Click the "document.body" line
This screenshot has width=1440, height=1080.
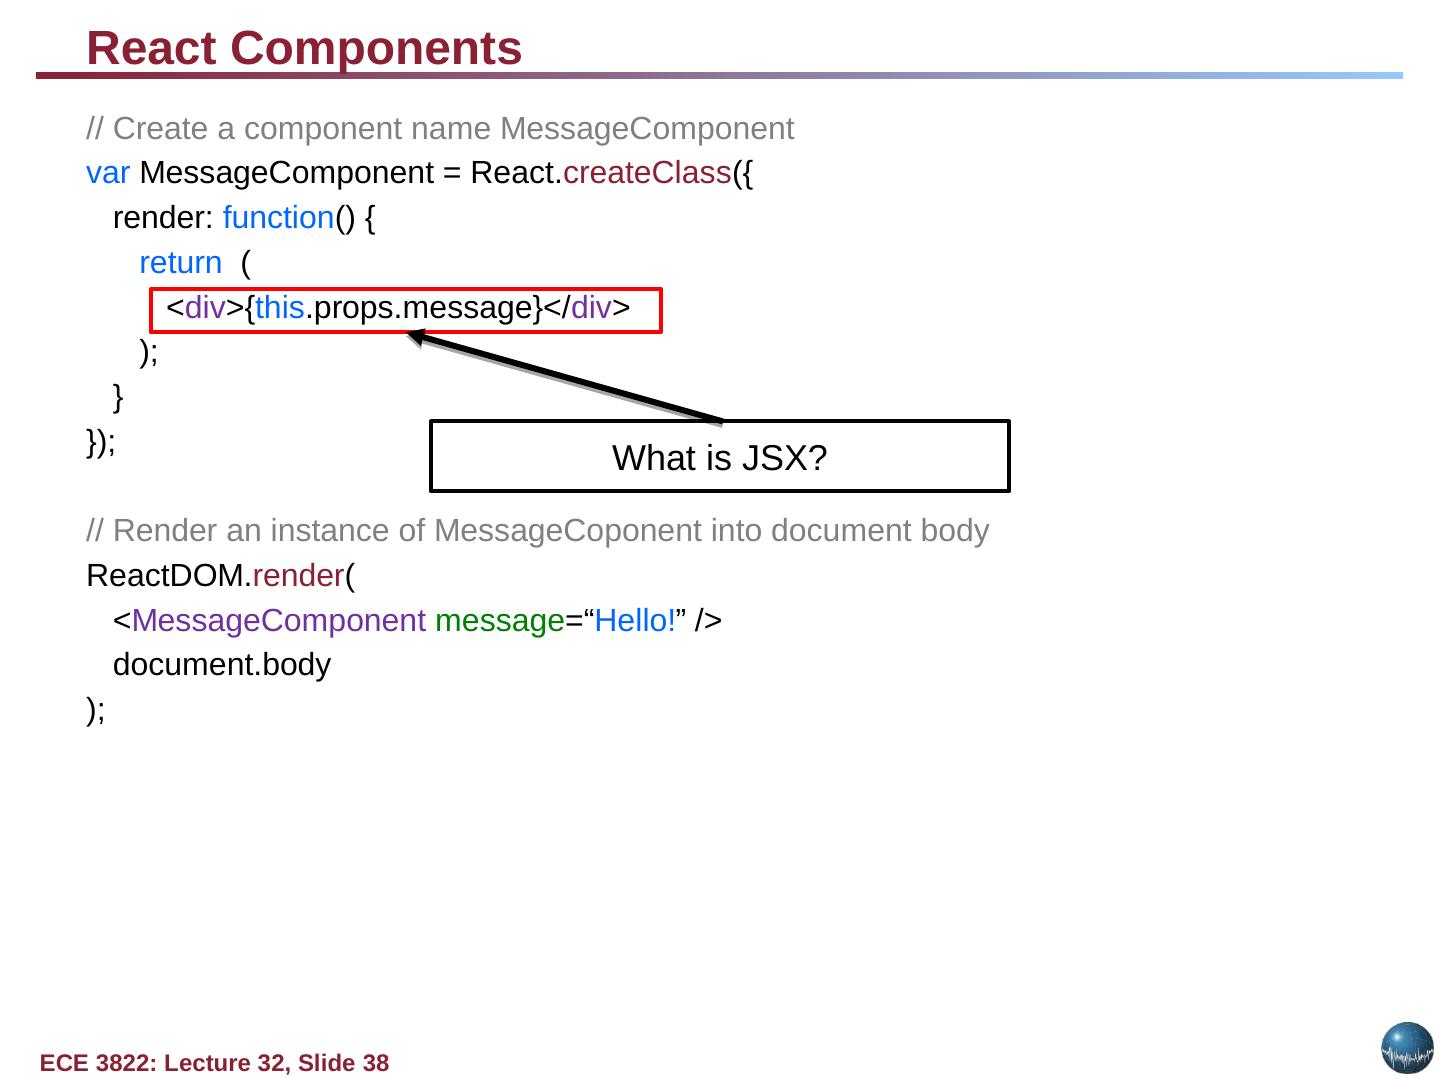(221, 665)
